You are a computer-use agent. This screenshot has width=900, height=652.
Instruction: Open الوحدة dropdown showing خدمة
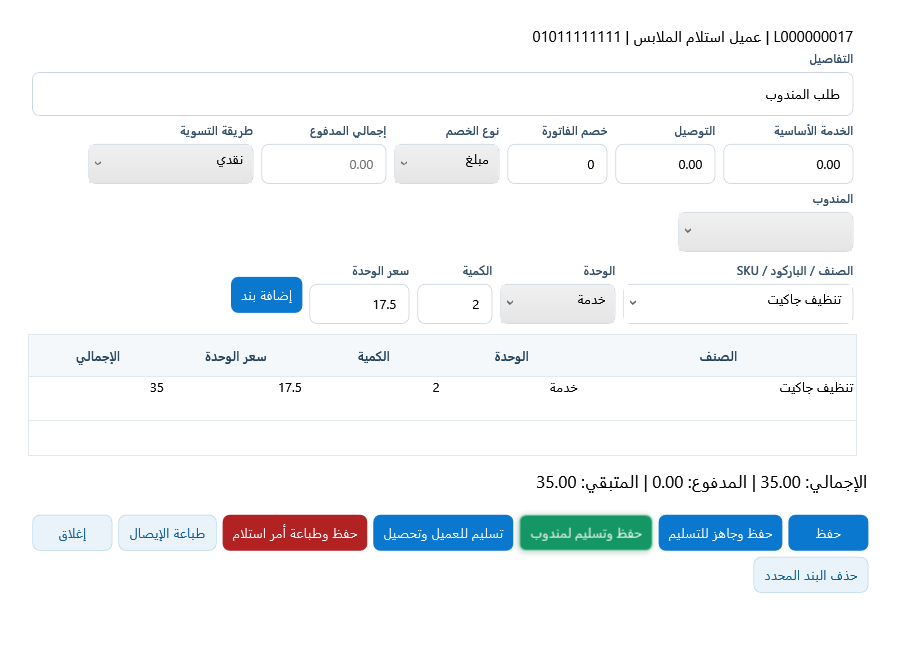pos(558,304)
